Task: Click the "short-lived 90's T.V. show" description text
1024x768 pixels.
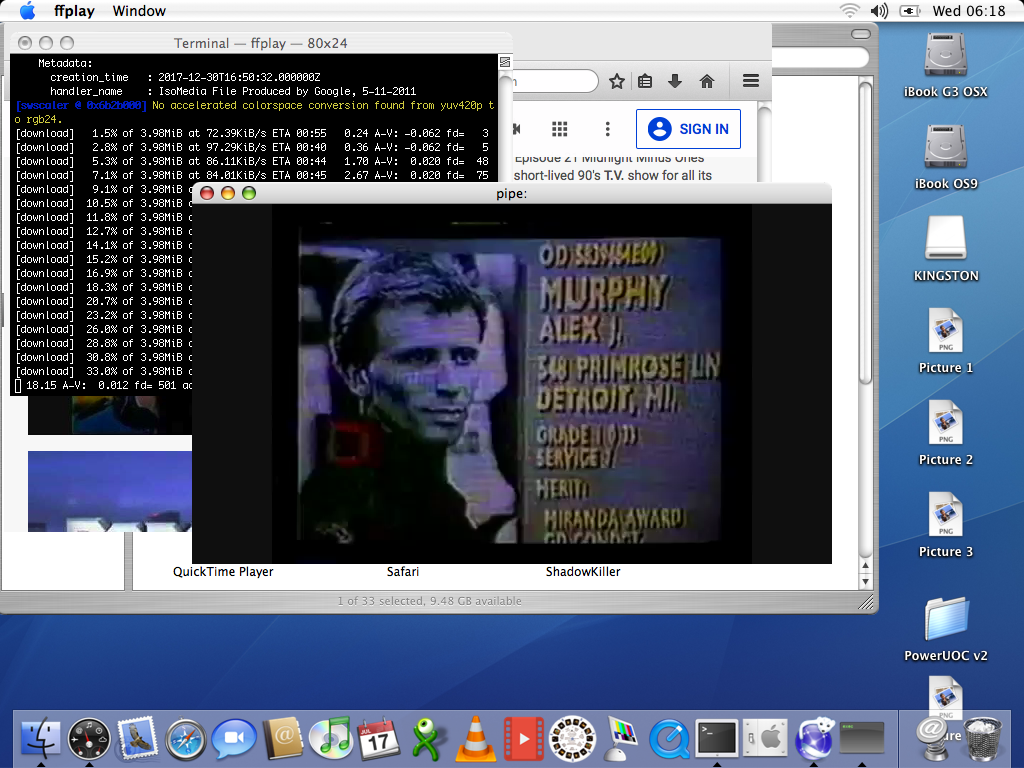Action: click(613, 175)
